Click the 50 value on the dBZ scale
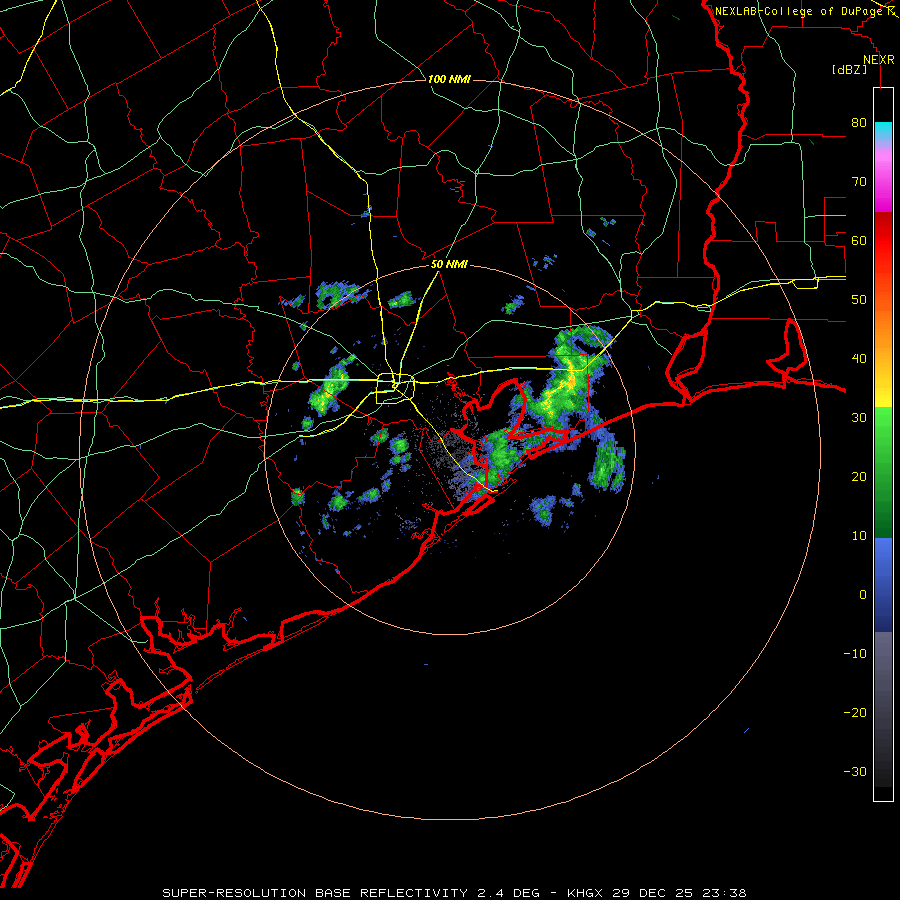Screen dimensions: 900x900 coord(859,300)
